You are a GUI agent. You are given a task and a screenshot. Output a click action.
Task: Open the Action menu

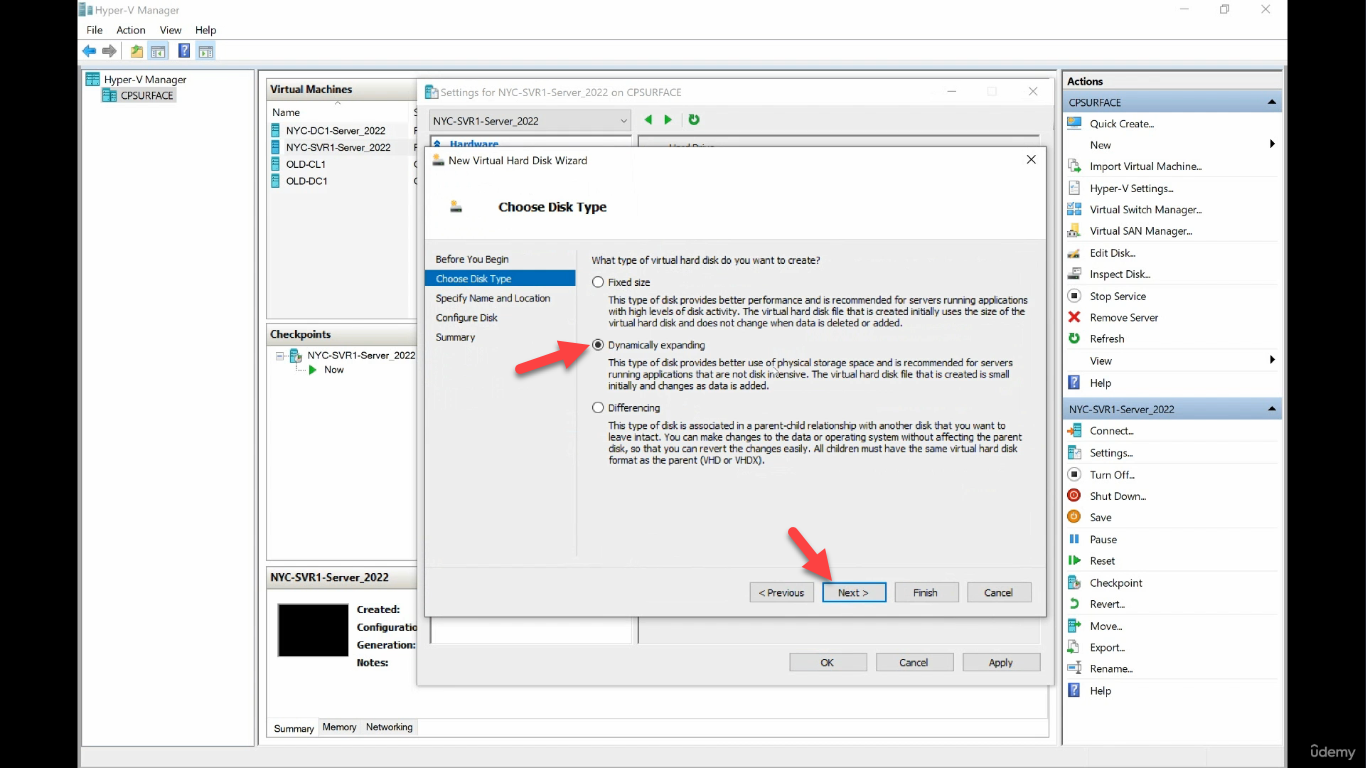point(131,30)
